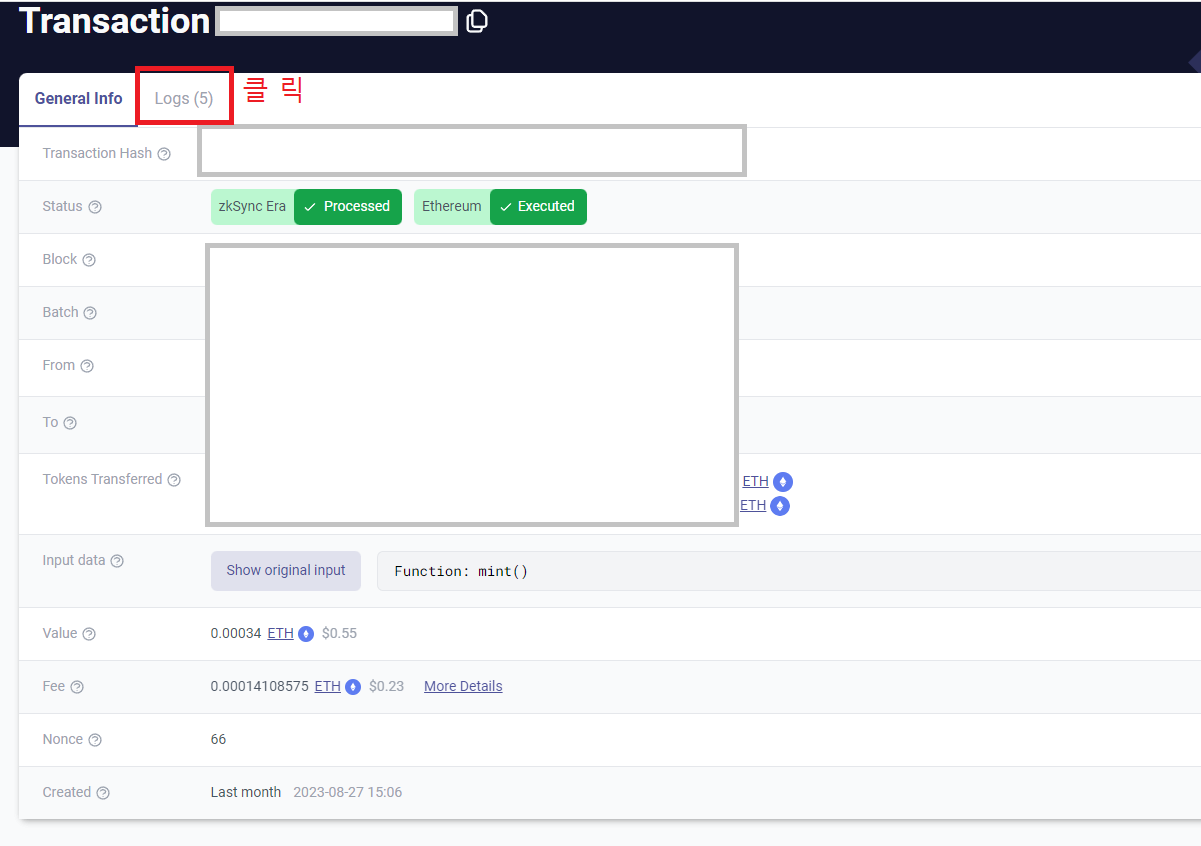Click the 'Last month' created text
This screenshot has height=846, width=1201.
click(246, 792)
